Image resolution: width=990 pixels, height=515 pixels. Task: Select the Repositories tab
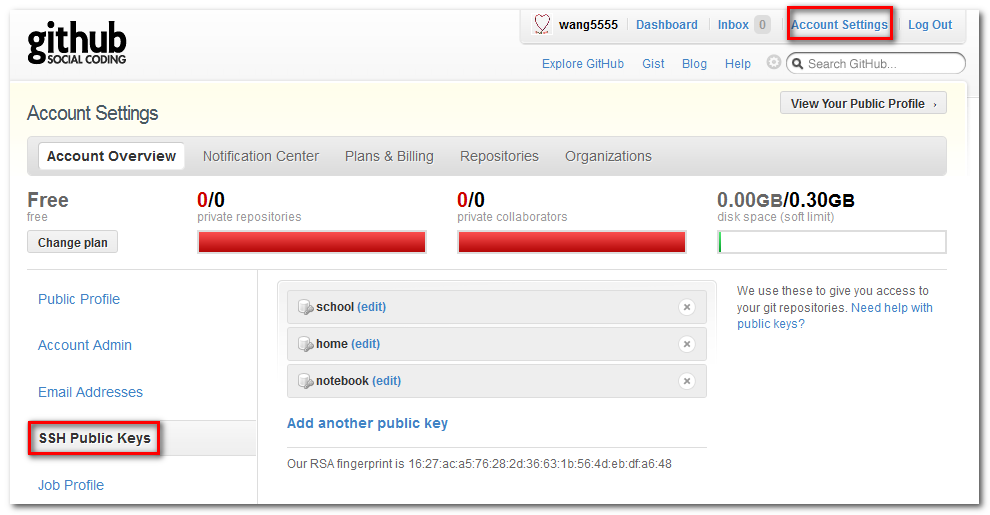(499, 156)
